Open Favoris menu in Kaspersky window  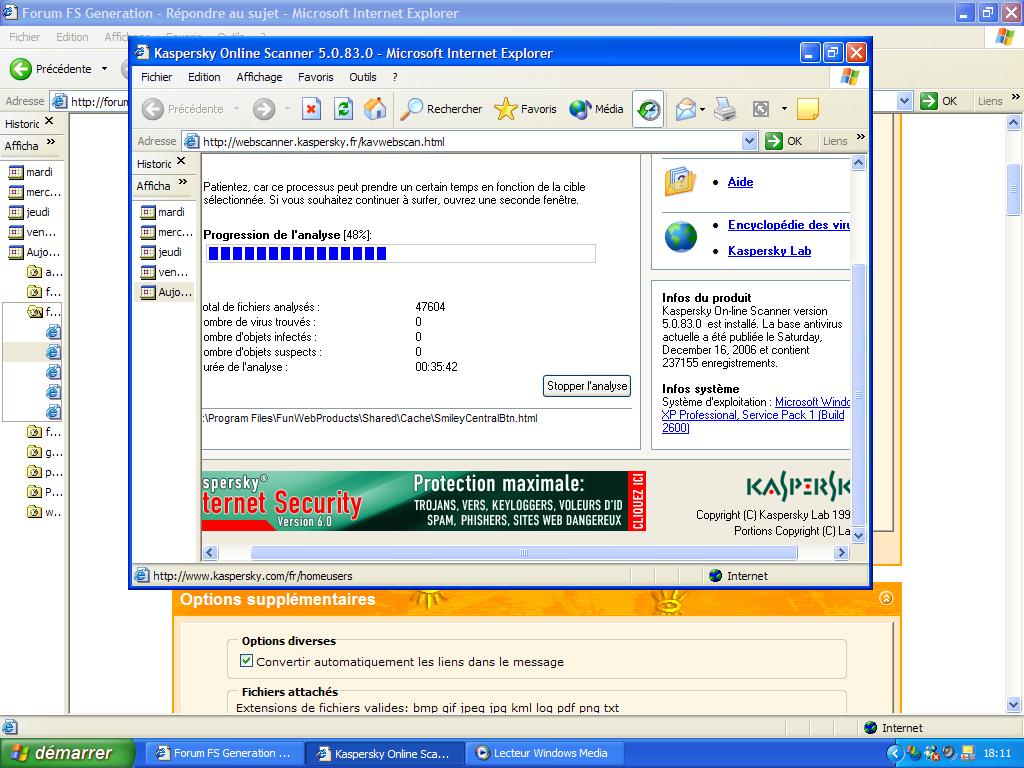point(315,77)
